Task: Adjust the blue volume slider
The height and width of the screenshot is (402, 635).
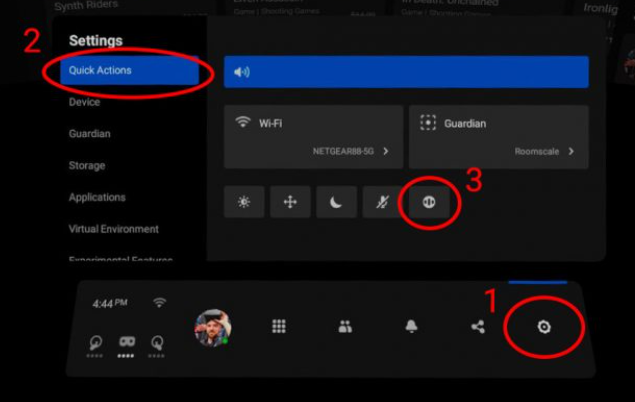Action: point(406,72)
